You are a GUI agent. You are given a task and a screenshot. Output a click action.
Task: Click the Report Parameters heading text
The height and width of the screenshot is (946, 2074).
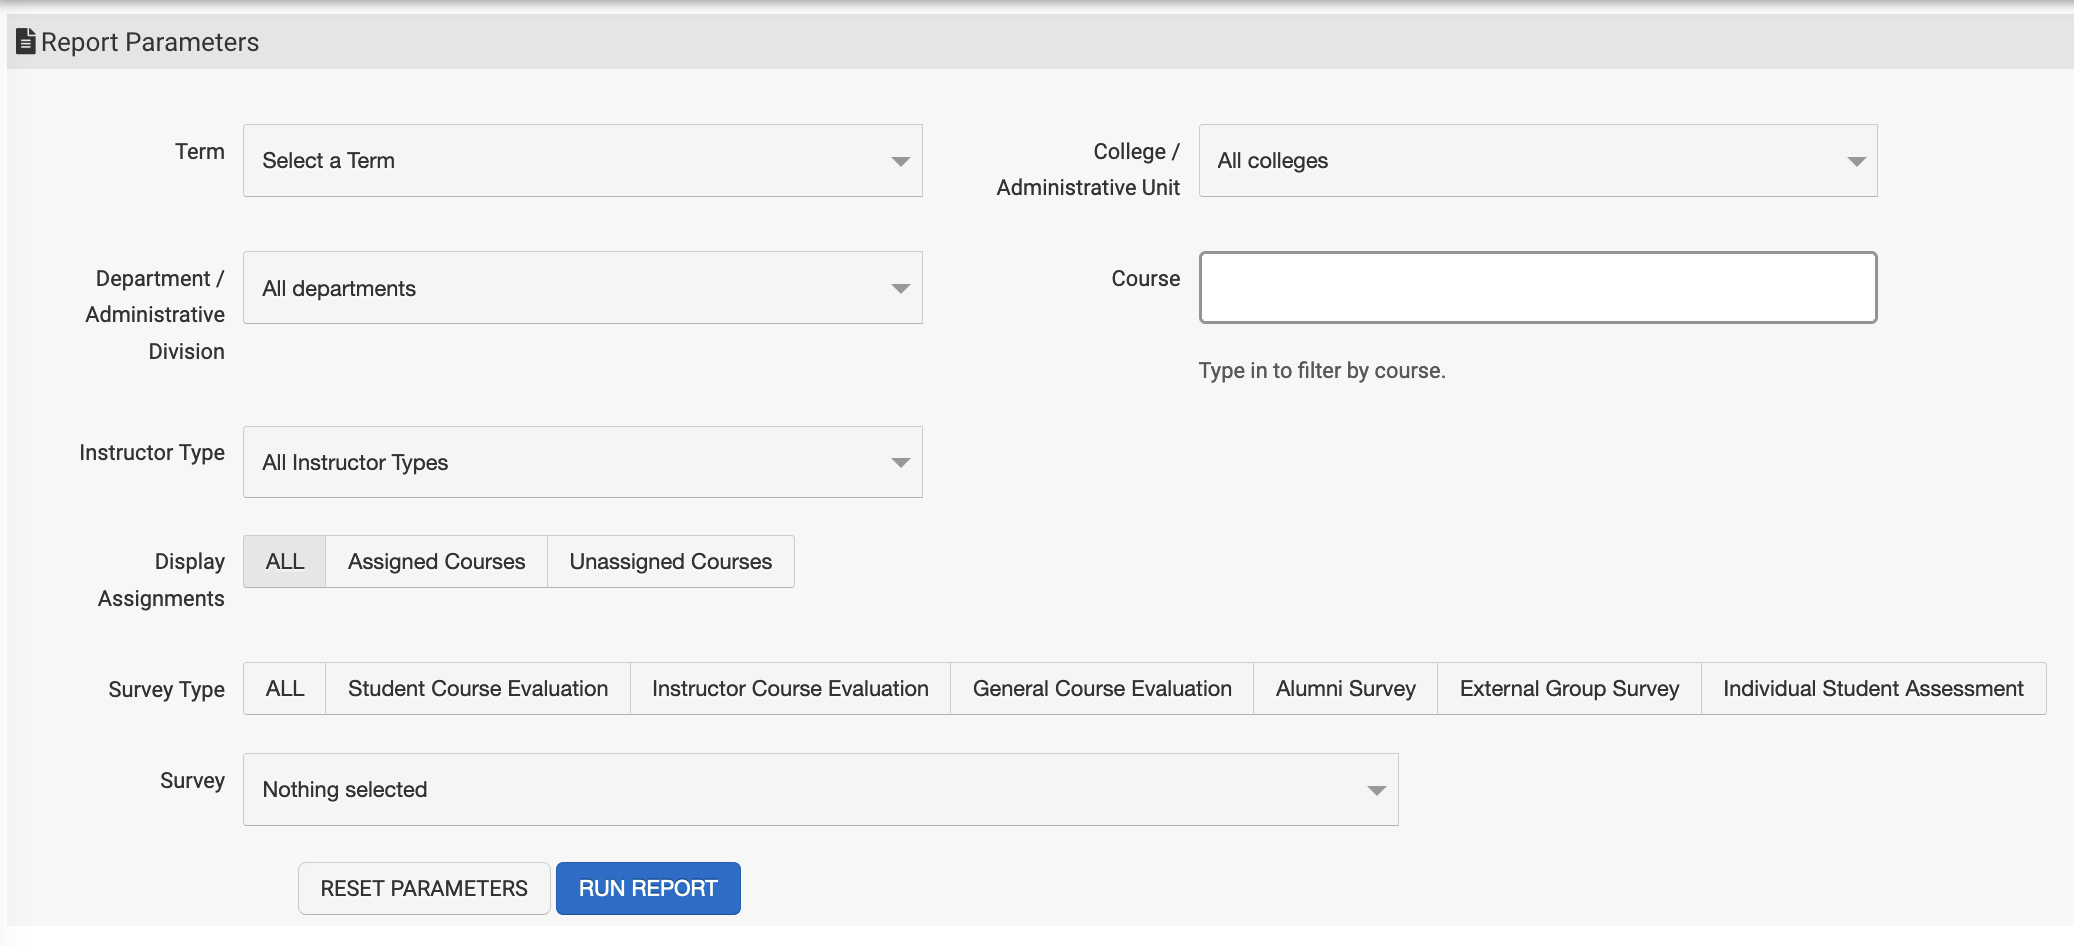coord(150,42)
